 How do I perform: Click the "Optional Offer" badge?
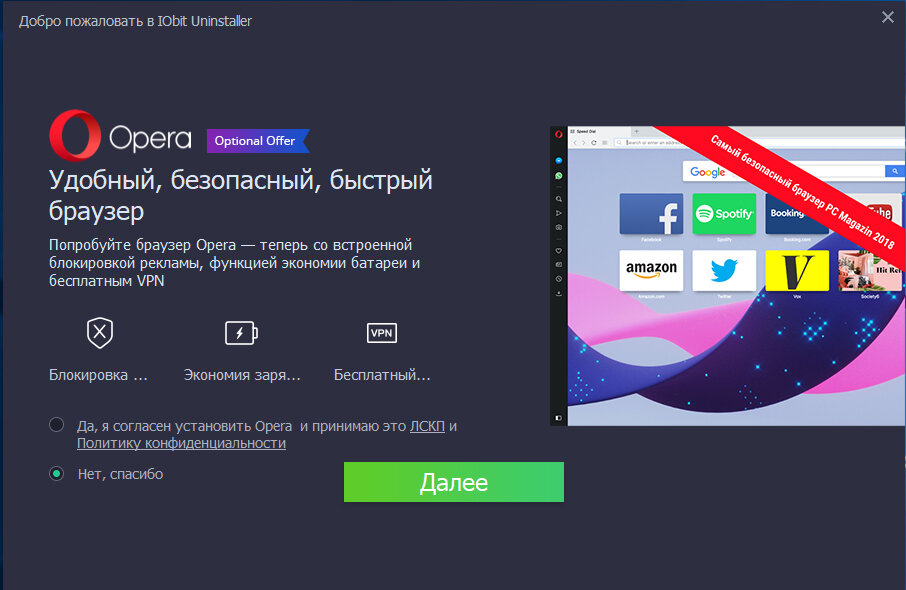click(x=258, y=141)
